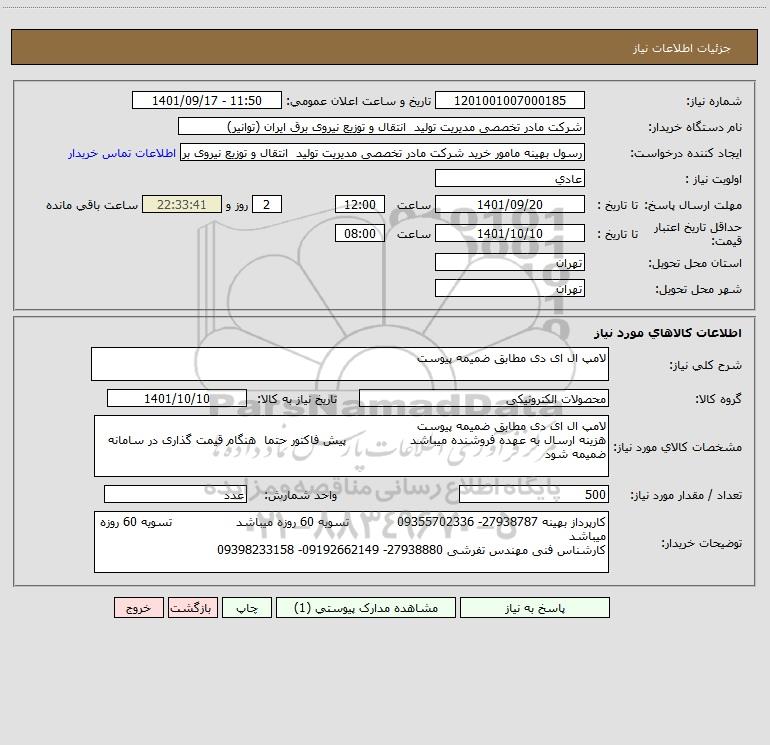Open اطلاعات تماس خریدار link
The image size is (770, 745).
(122, 153)
